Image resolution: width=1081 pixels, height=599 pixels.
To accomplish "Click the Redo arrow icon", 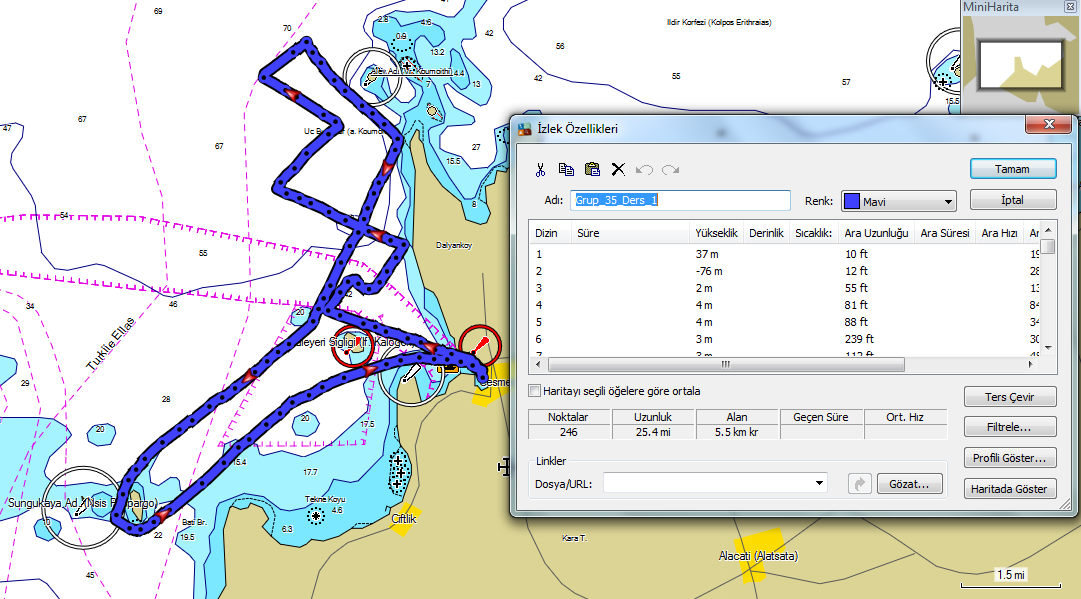I will 670,170.
